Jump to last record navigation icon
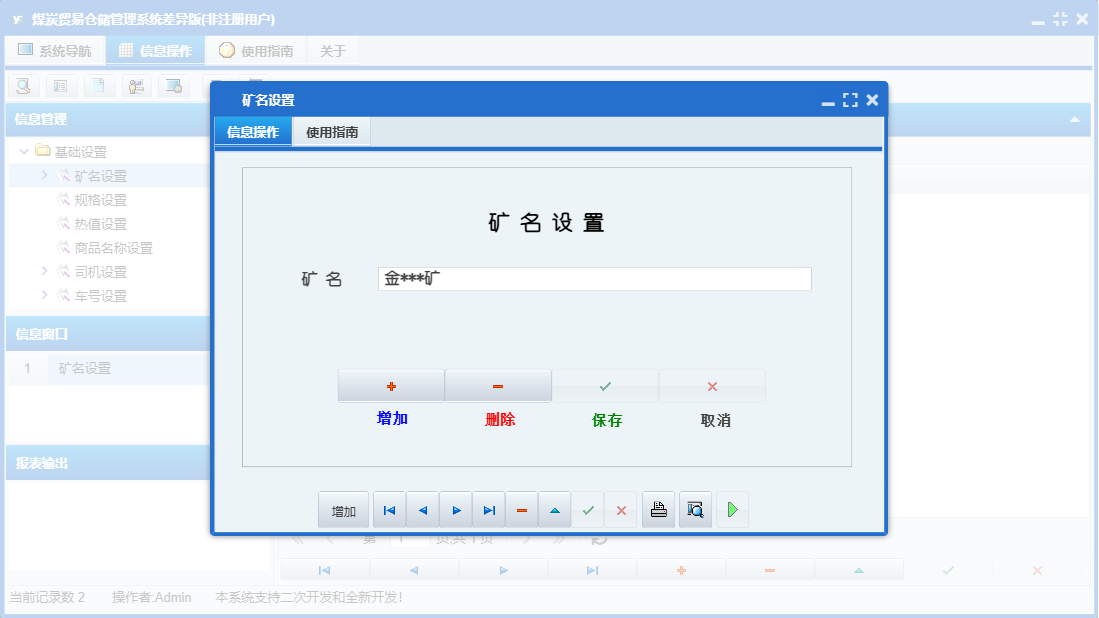 [x=489, y=509]
